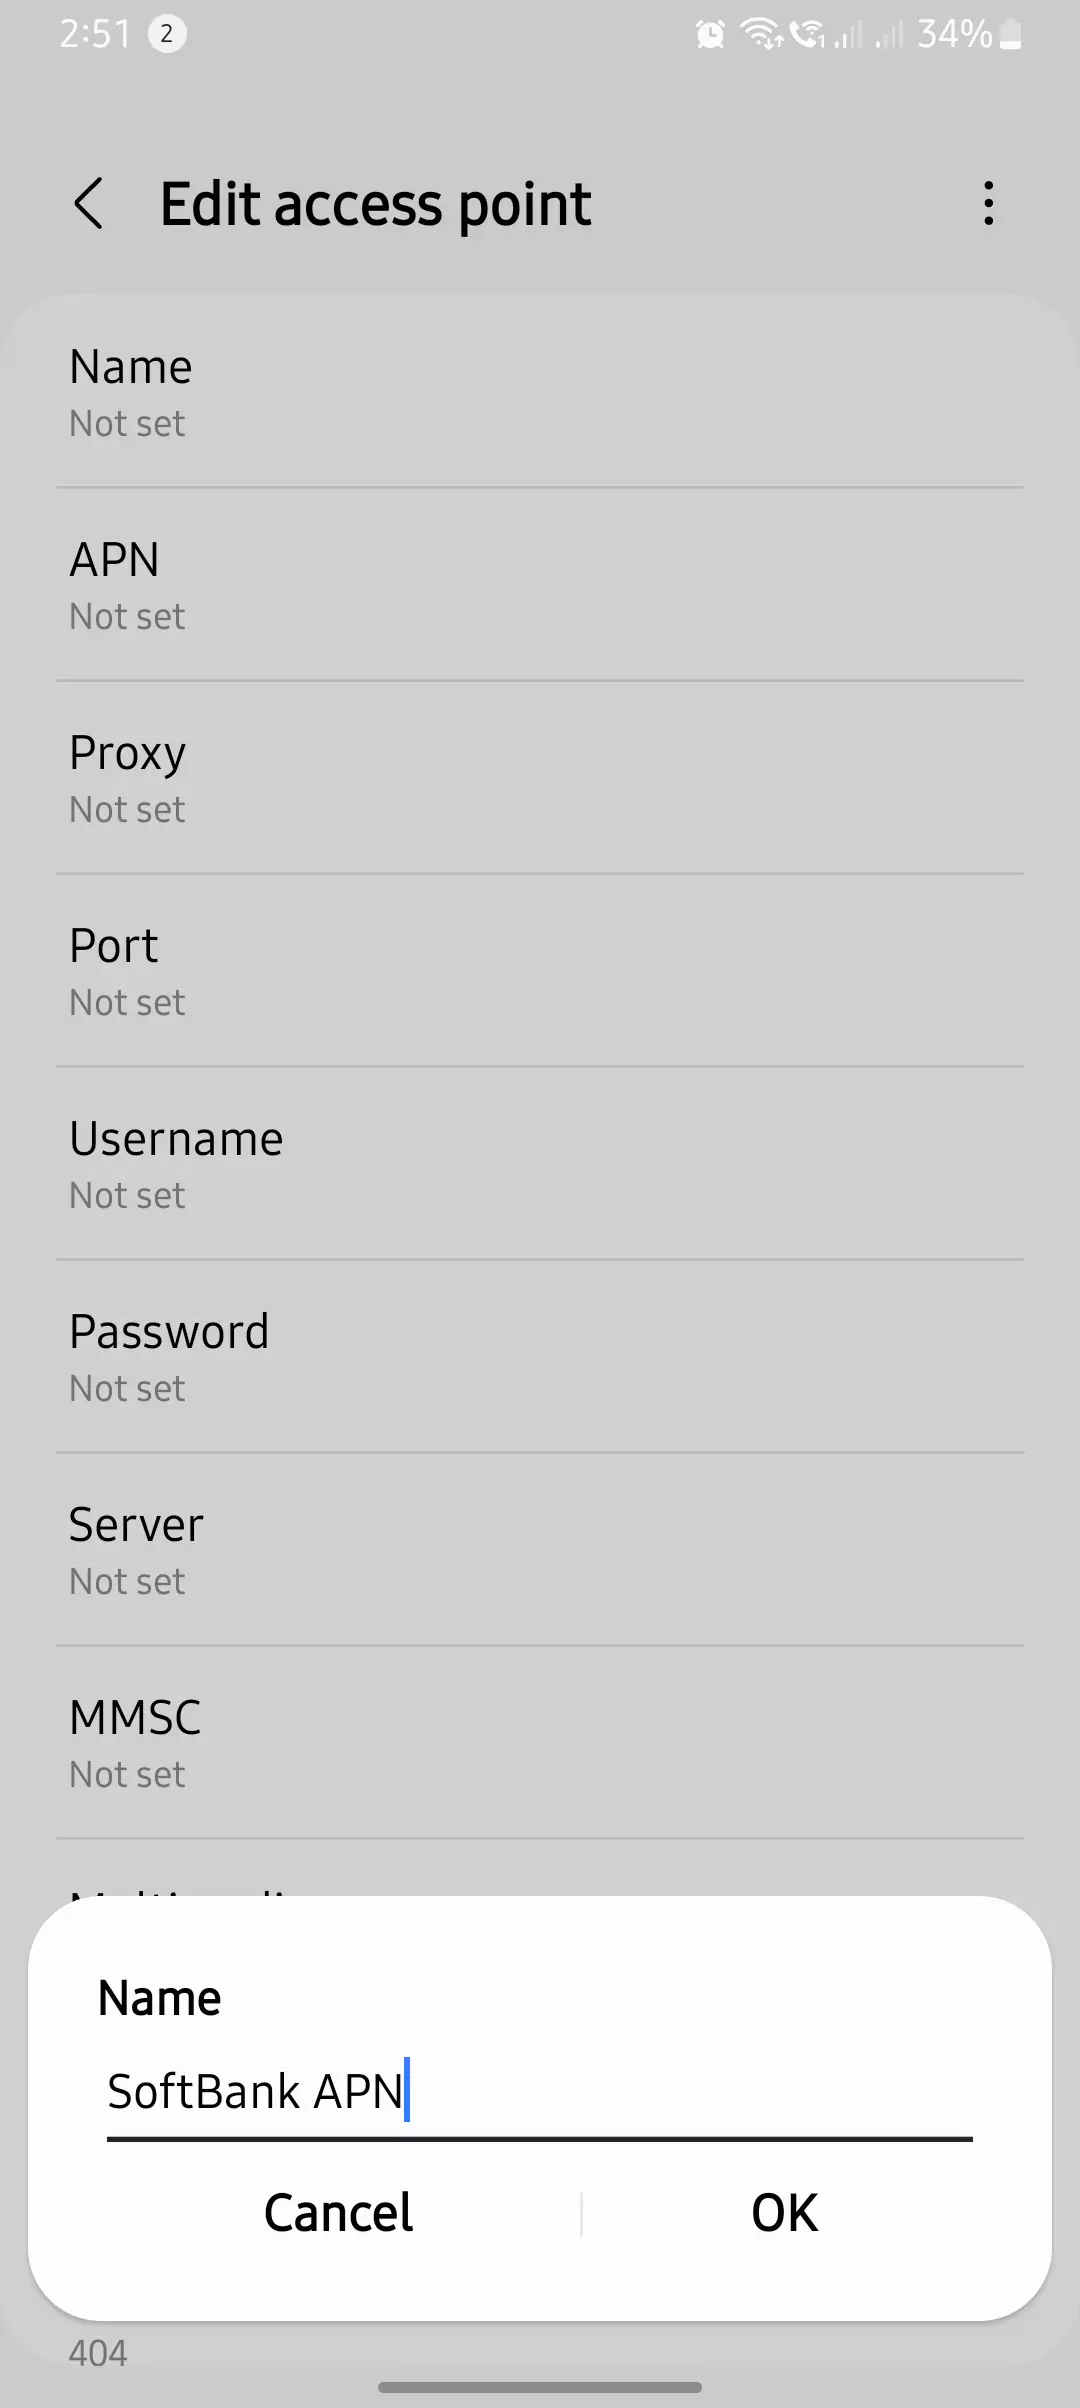Viewport: 1080px width, 2408px height.
Task: Edit the Username setting
Action: coord(540,1164)
